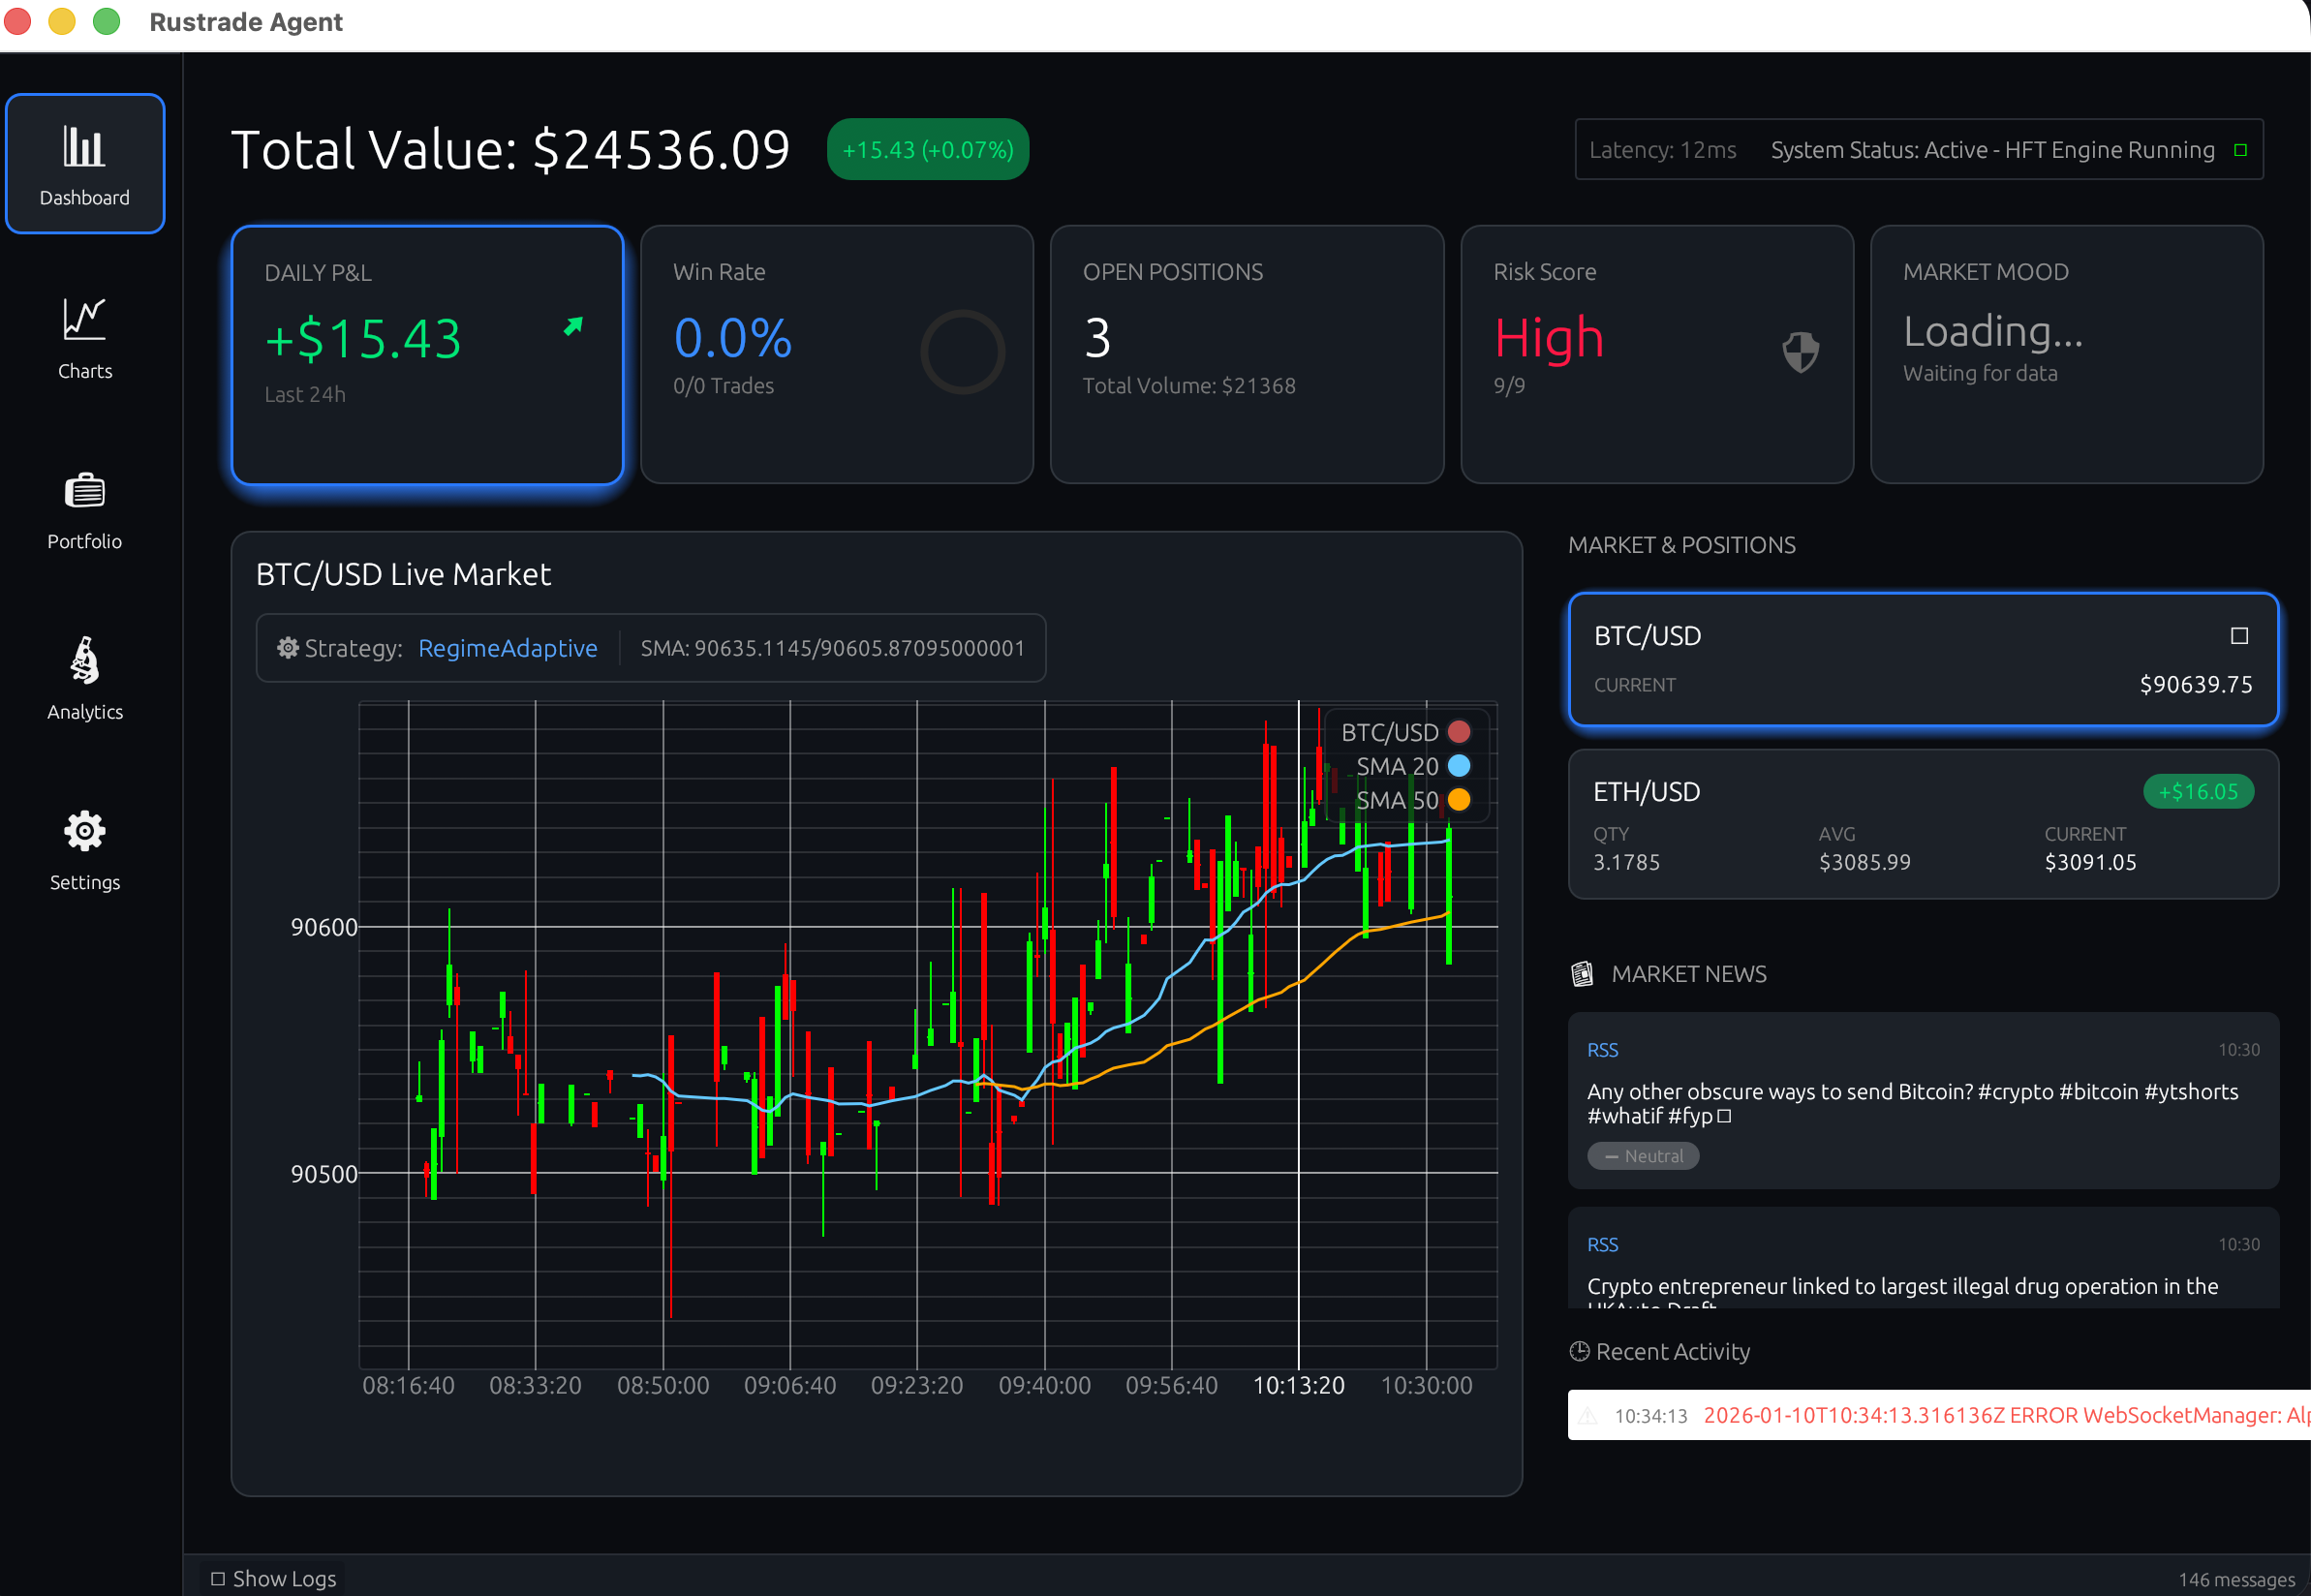
Task: Click the Charts line graph icon
Action: [84, 319]
